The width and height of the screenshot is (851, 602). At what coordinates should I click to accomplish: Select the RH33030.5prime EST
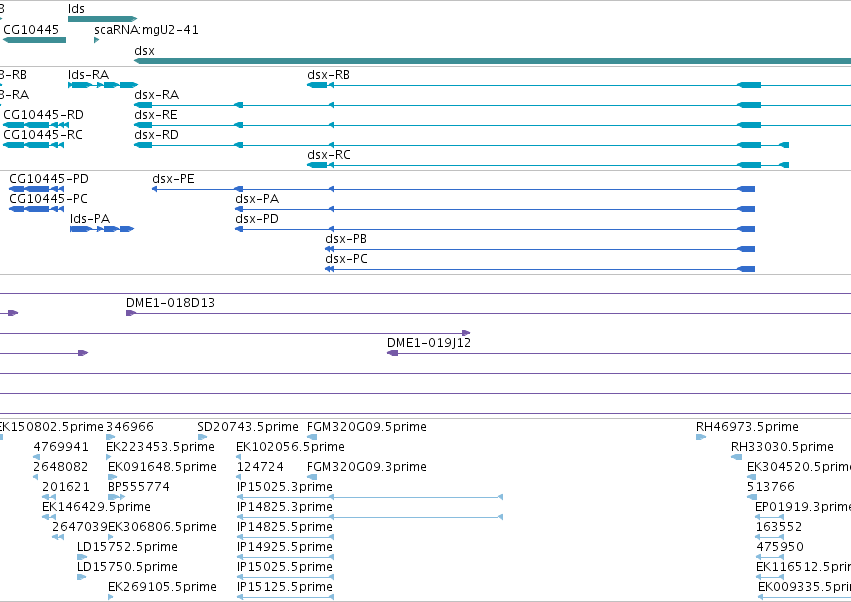tap(736, 457)
